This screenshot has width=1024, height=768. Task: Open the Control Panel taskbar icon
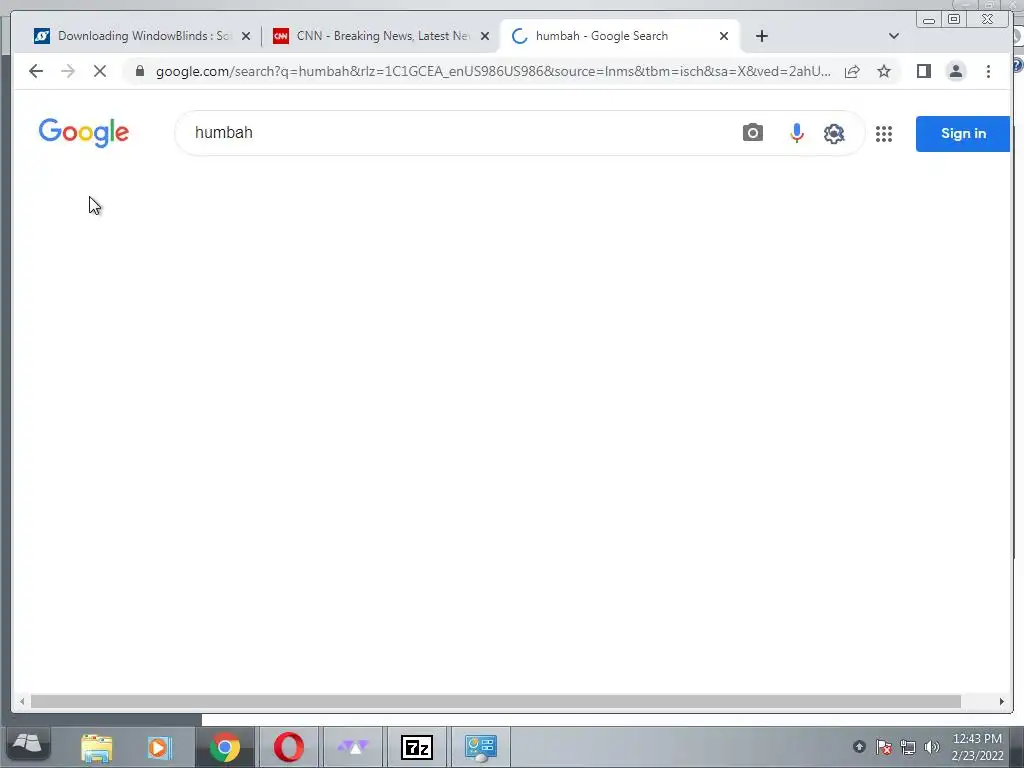pos(481,747)
